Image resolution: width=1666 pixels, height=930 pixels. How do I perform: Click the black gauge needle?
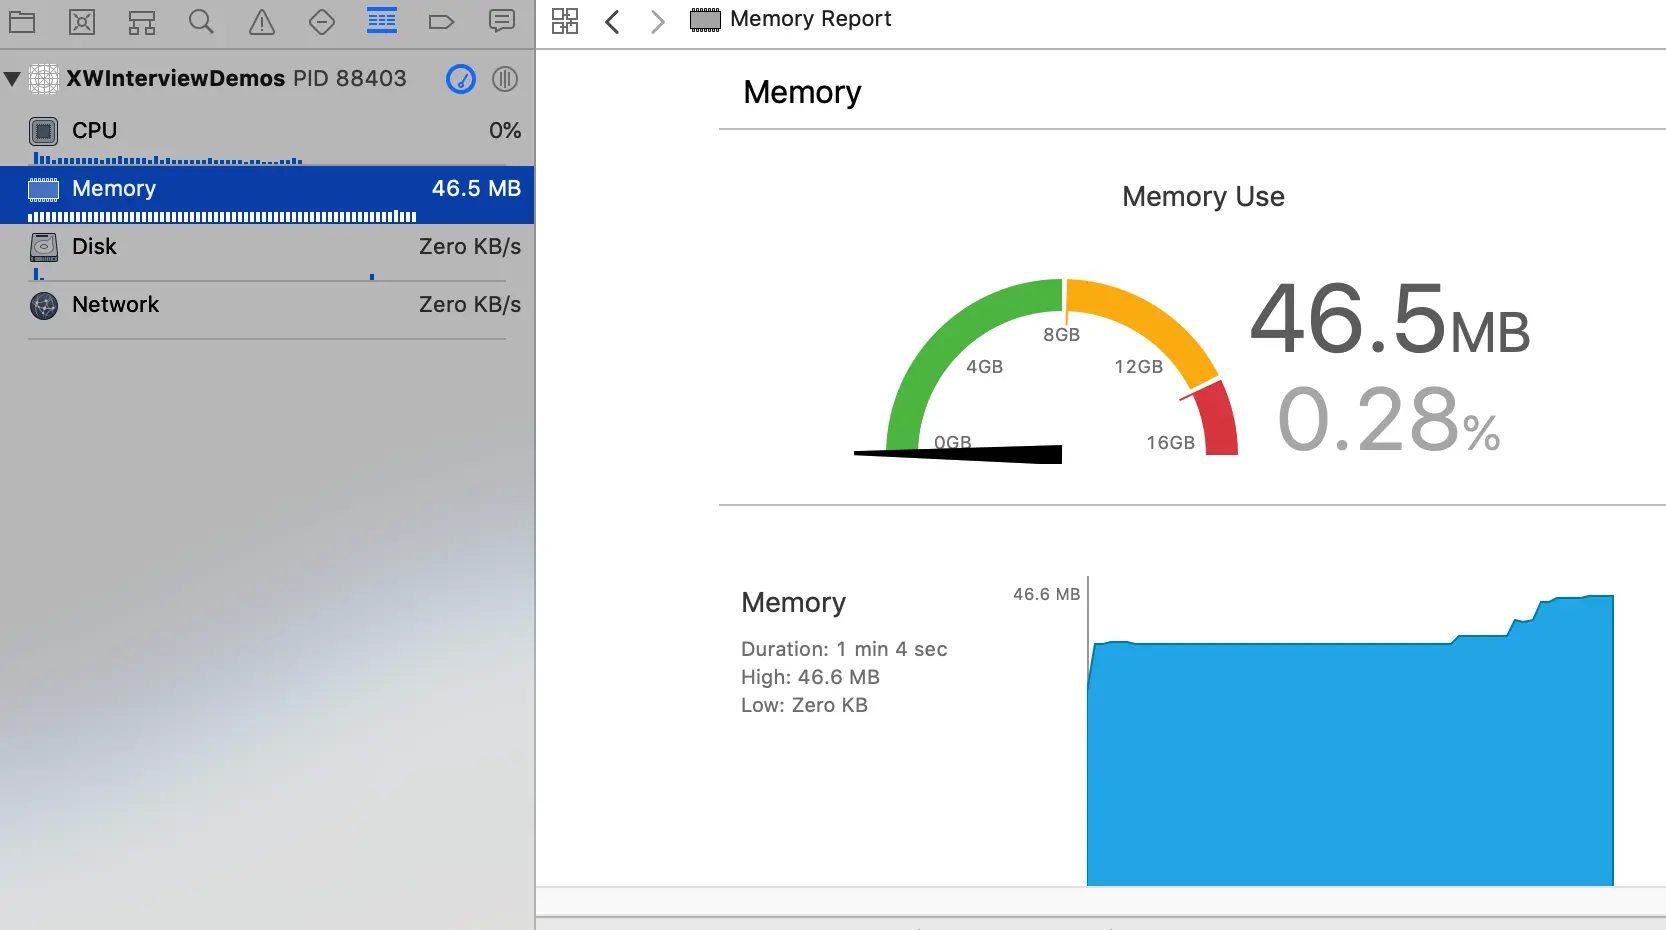click(x=958, y=454)
